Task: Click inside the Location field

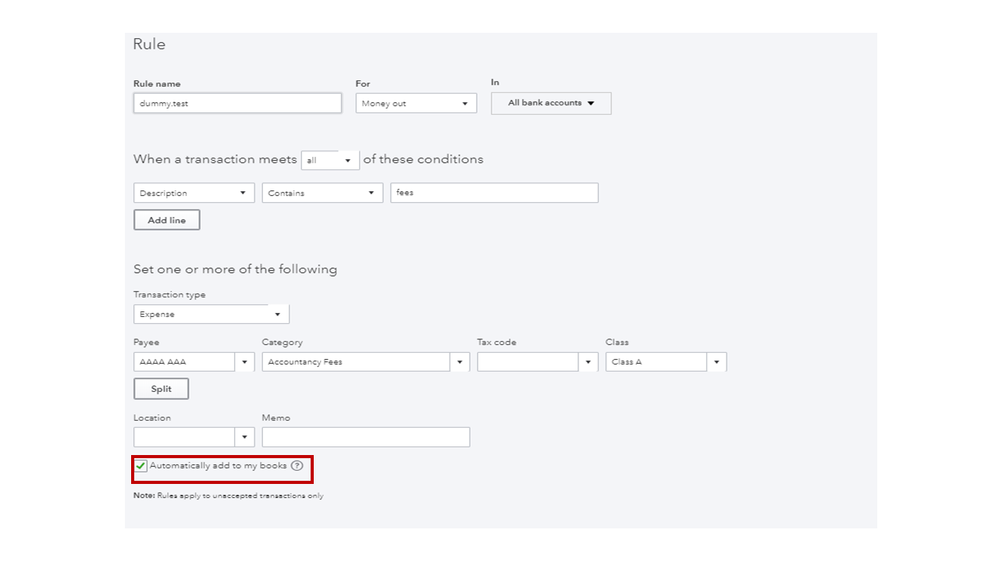Action: click(x=184, y=437)
